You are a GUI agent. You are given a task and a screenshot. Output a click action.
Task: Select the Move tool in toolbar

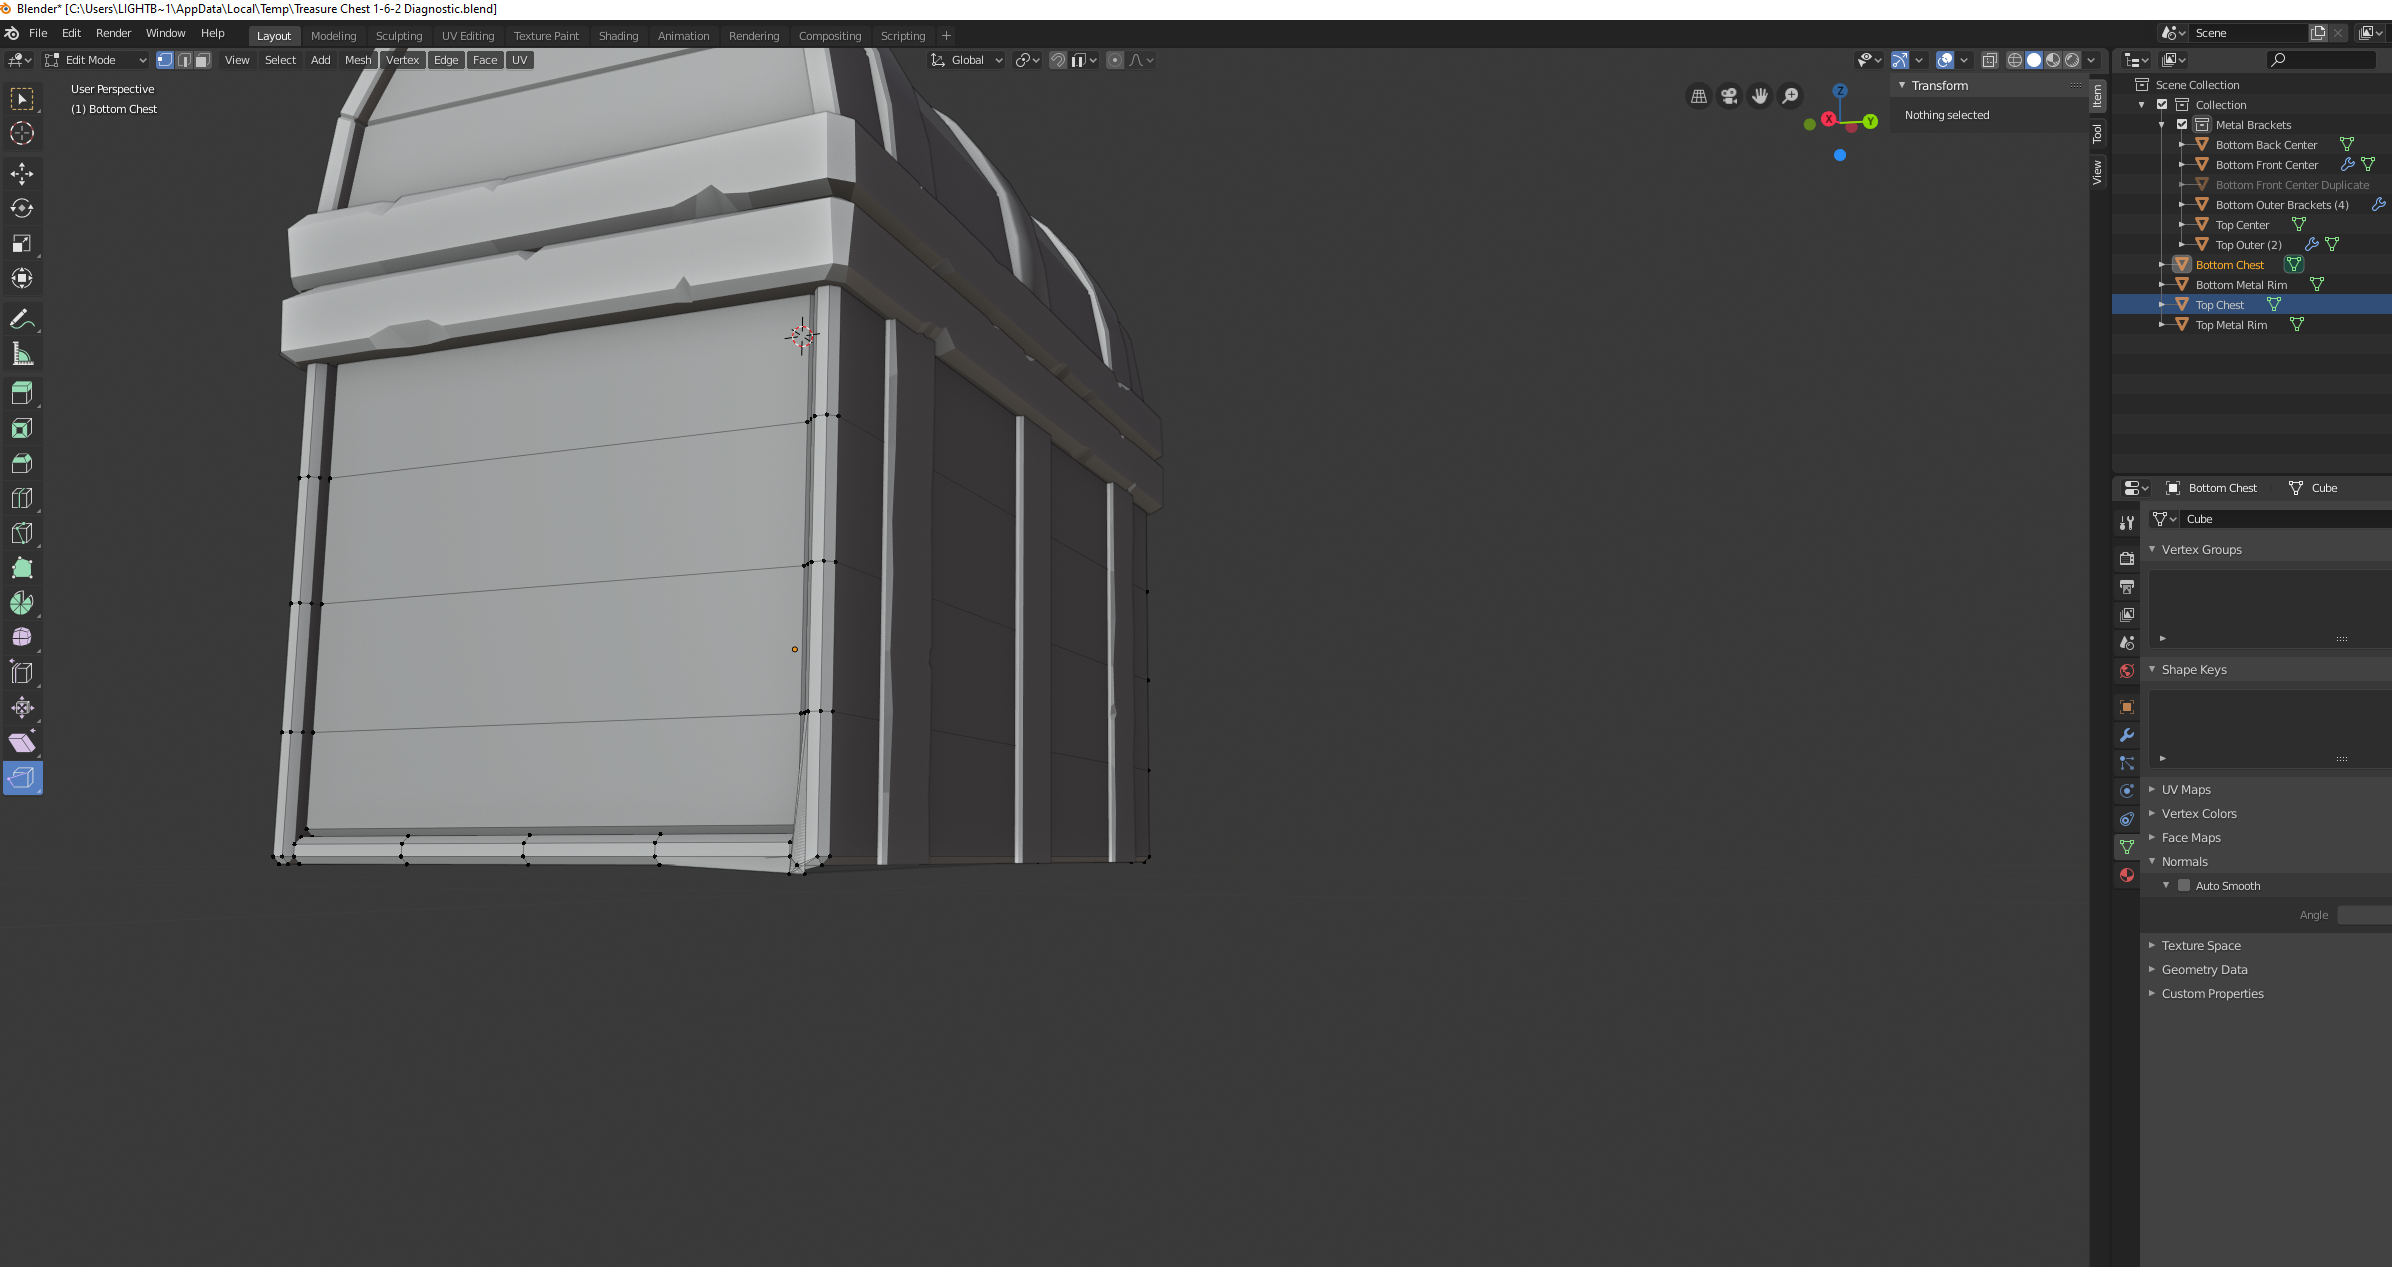point(22,174)
